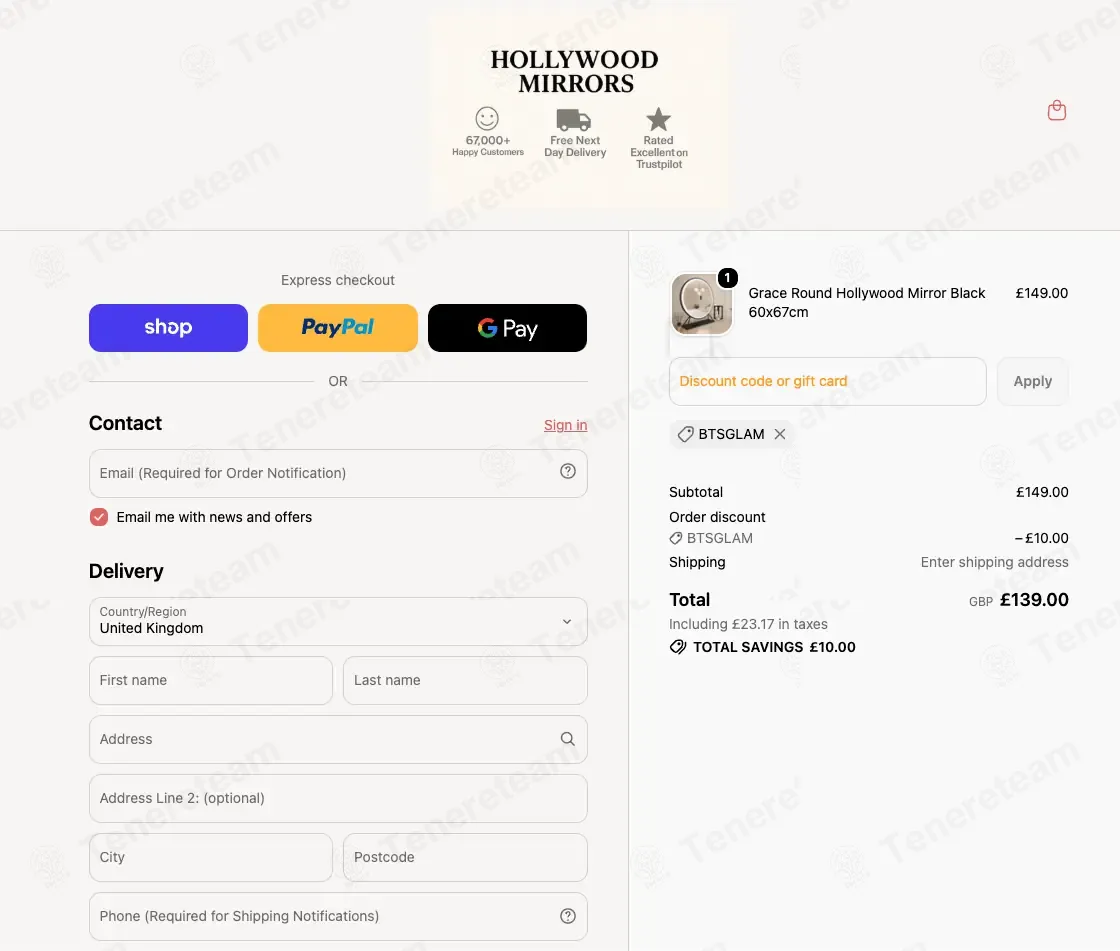The width and height of the screenshot is (1120, 951).
Task: Click the Express checkout heading
Action: [337, 280]
